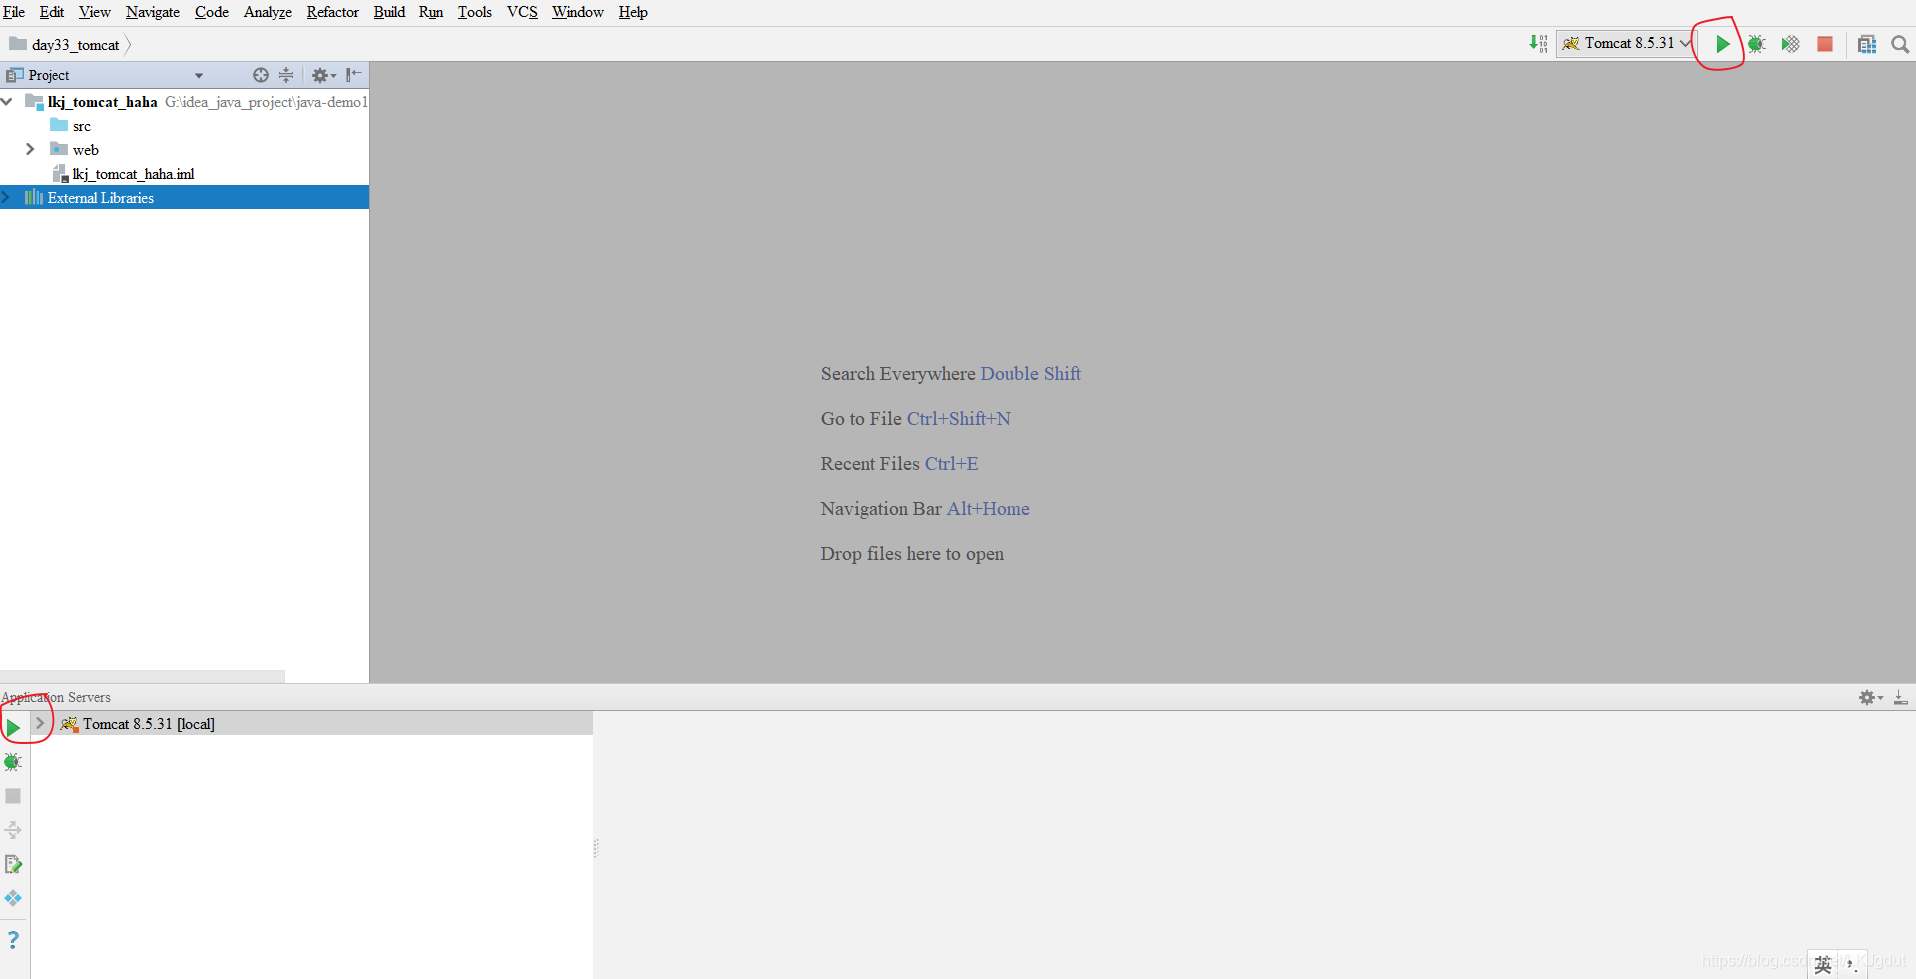Click the Recent Files Ctrl+E hint
The height and width of the screenshot is (979, 1916).
click(900, 464)
